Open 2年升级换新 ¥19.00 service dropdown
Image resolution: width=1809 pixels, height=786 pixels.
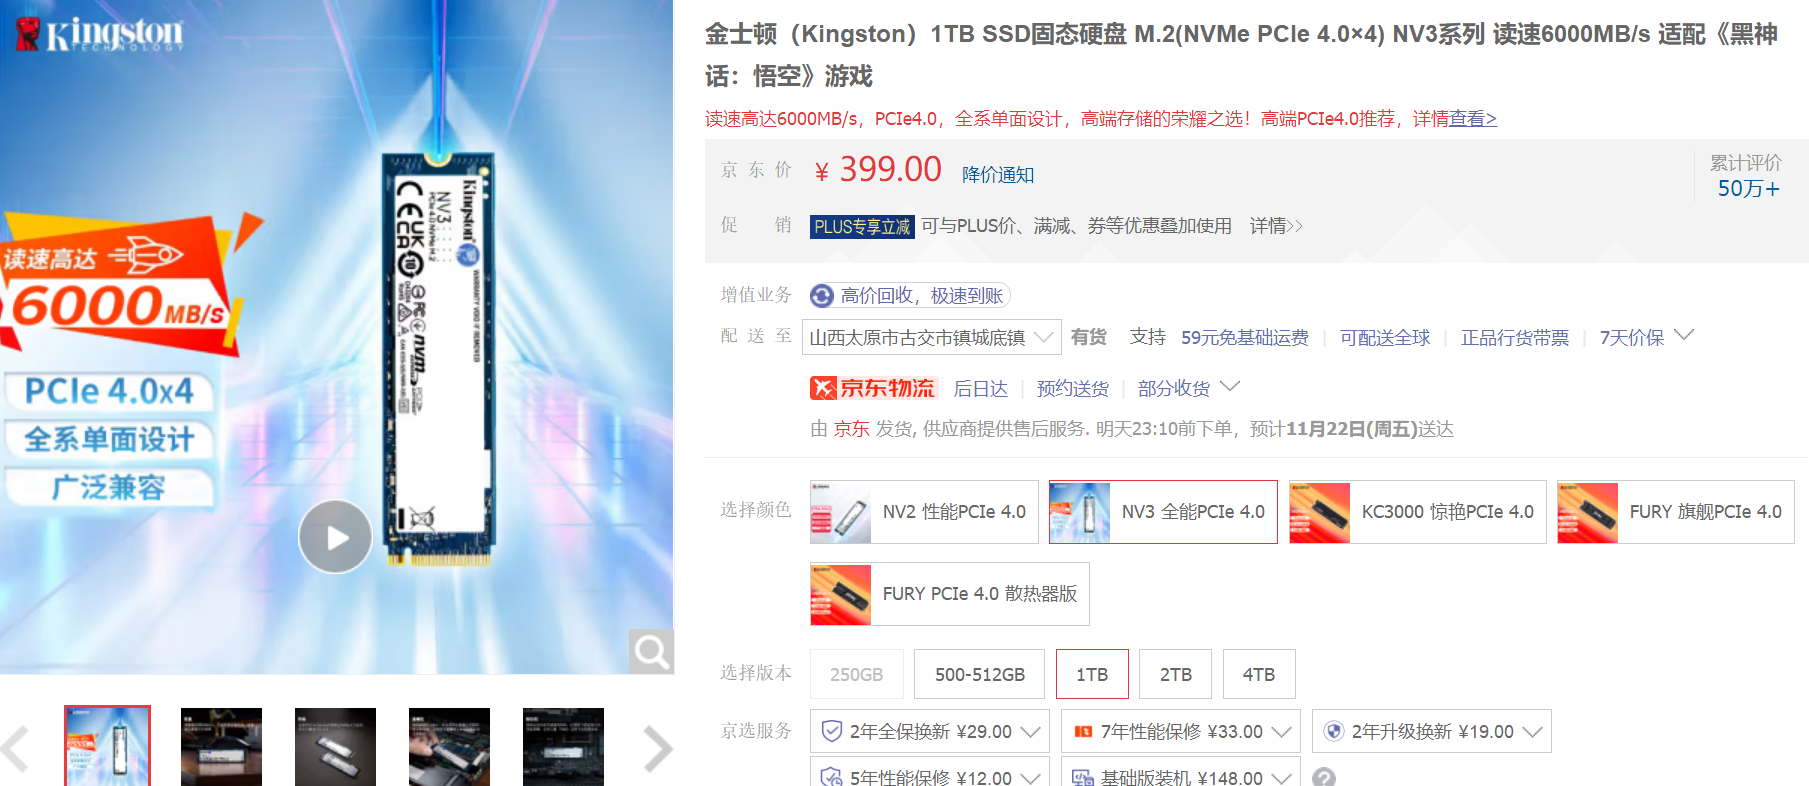coord(1431,732)
